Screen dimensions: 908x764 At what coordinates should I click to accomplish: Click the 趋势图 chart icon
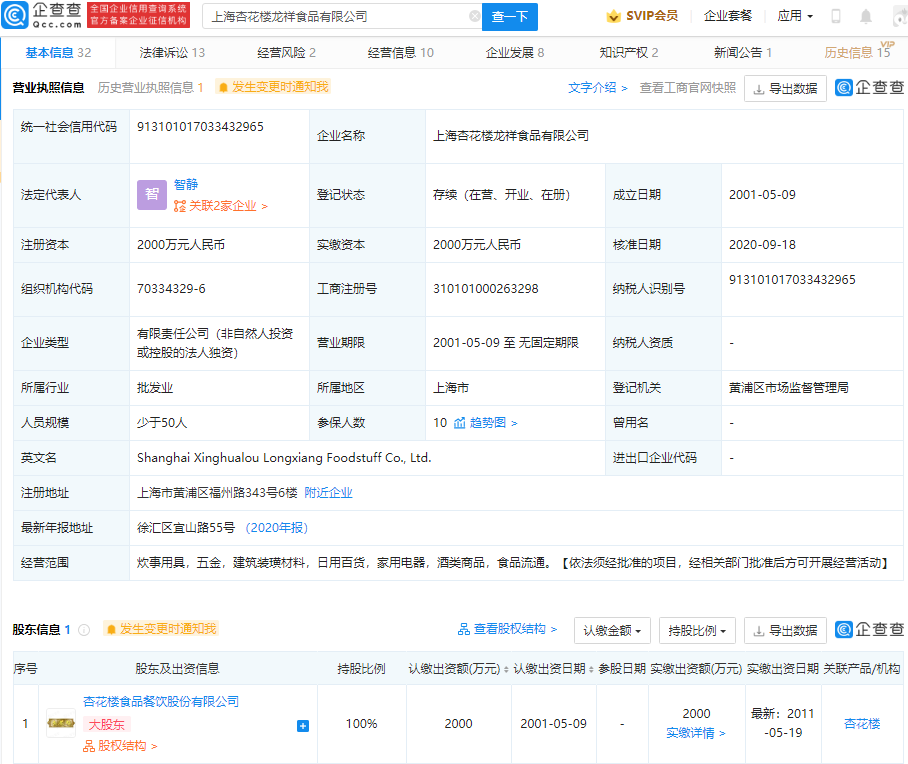[x=460, y=423]
